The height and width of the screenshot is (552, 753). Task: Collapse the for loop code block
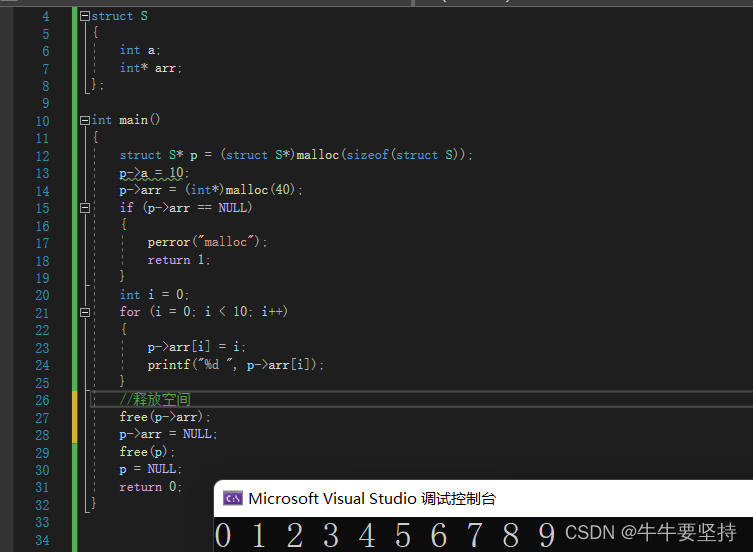[85, 312]
